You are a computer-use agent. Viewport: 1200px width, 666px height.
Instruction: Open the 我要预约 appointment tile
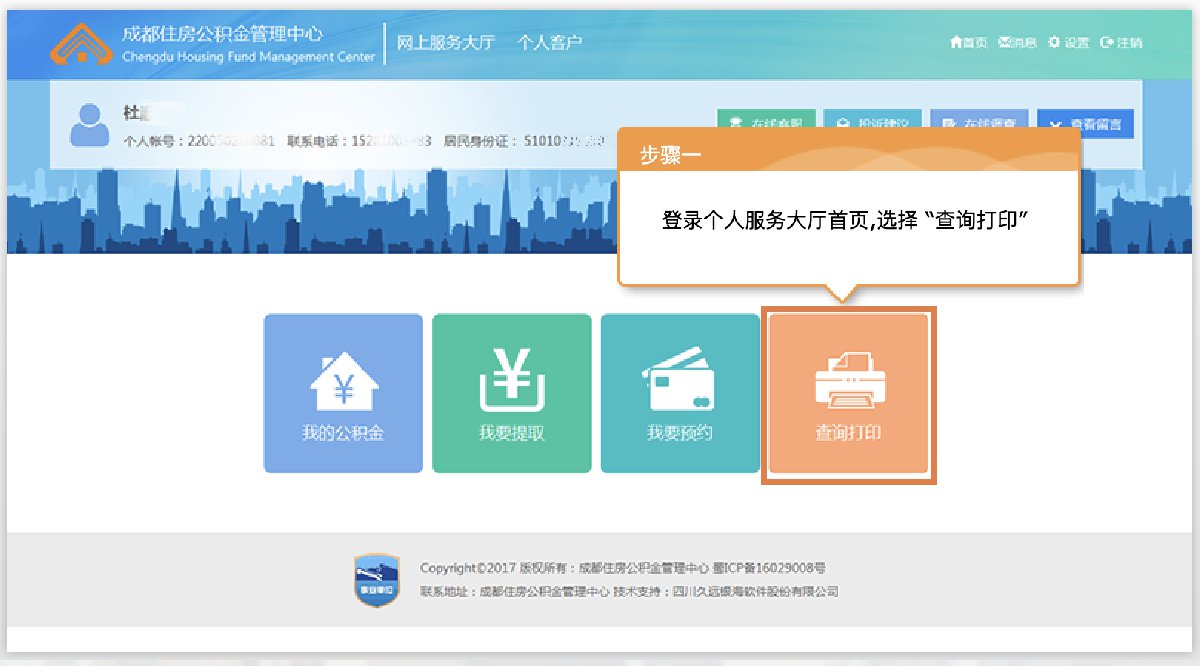[680, 393]
